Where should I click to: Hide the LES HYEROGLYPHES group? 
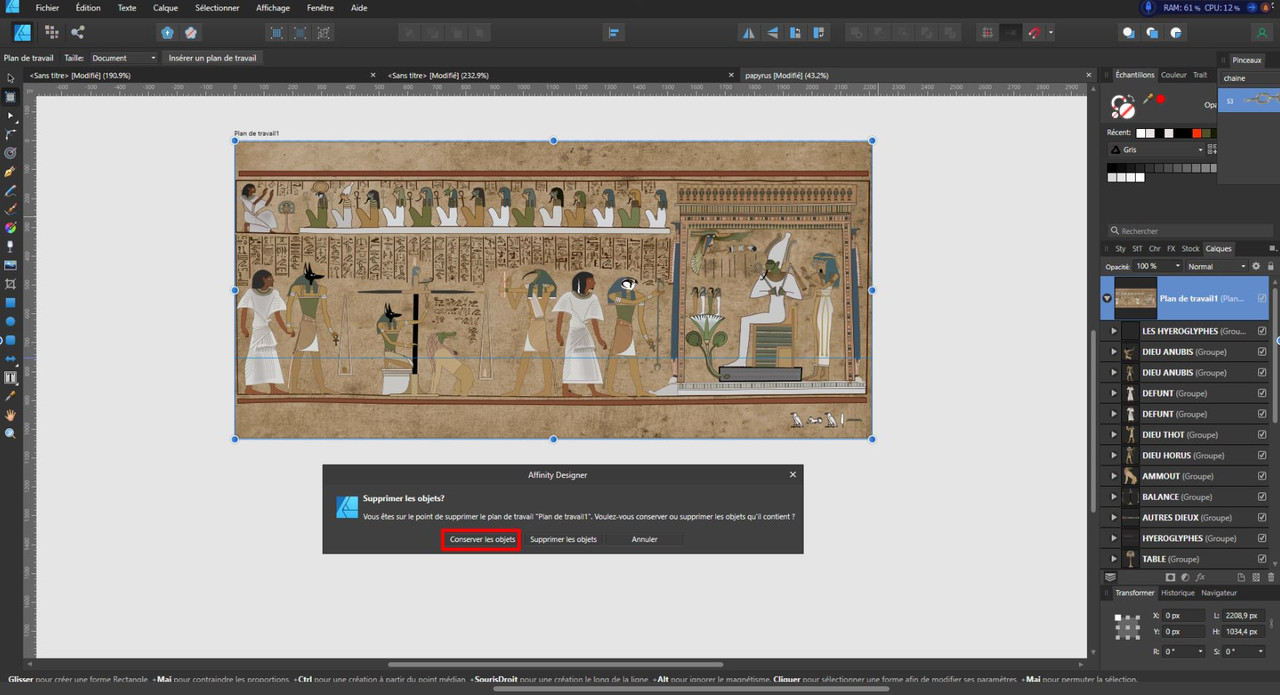pyautogui.click(x=1262, y=331)
